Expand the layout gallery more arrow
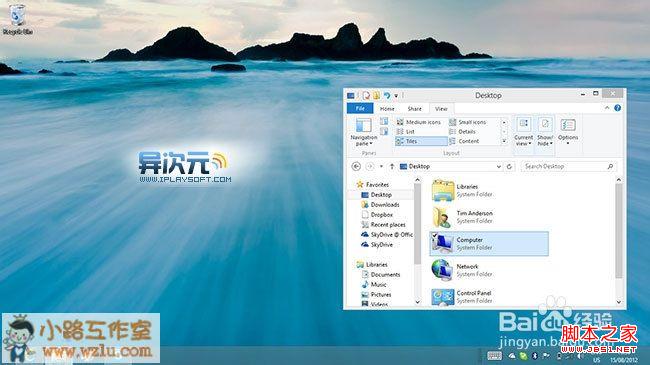Viewport: 650px width, 365px height. 504,141
